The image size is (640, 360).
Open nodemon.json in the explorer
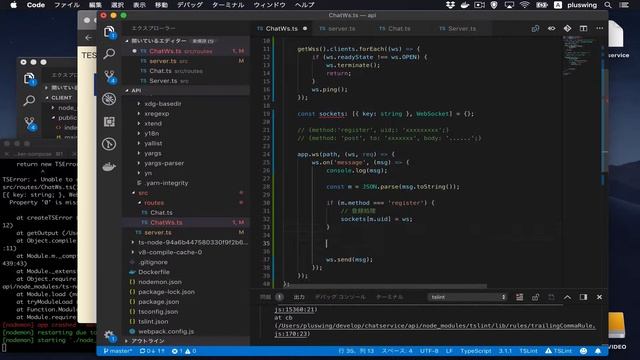160,282
